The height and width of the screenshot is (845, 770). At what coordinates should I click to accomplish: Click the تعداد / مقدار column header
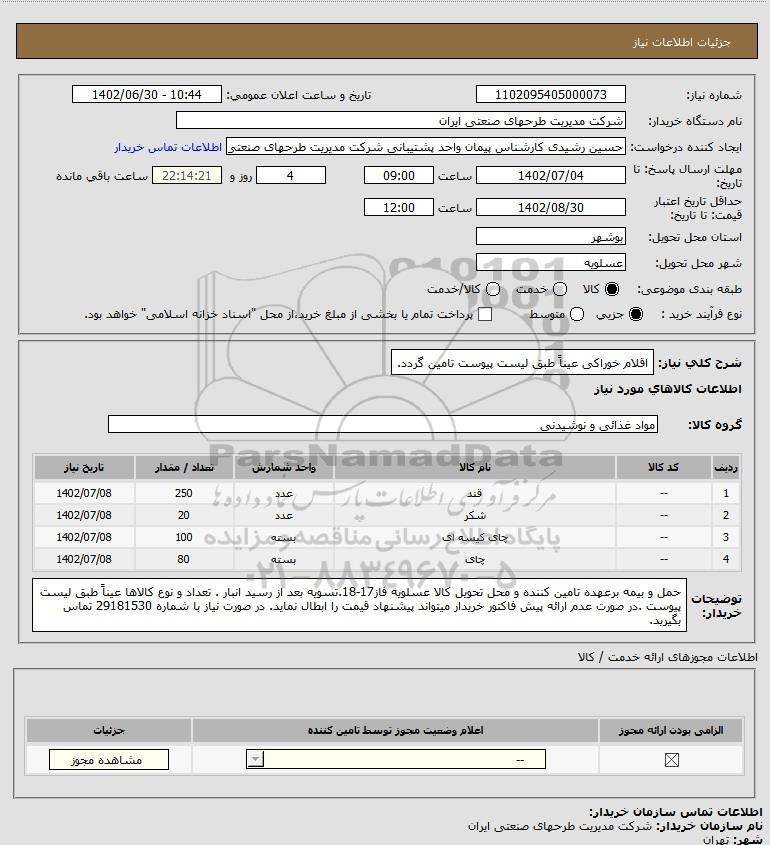point(184,468)
